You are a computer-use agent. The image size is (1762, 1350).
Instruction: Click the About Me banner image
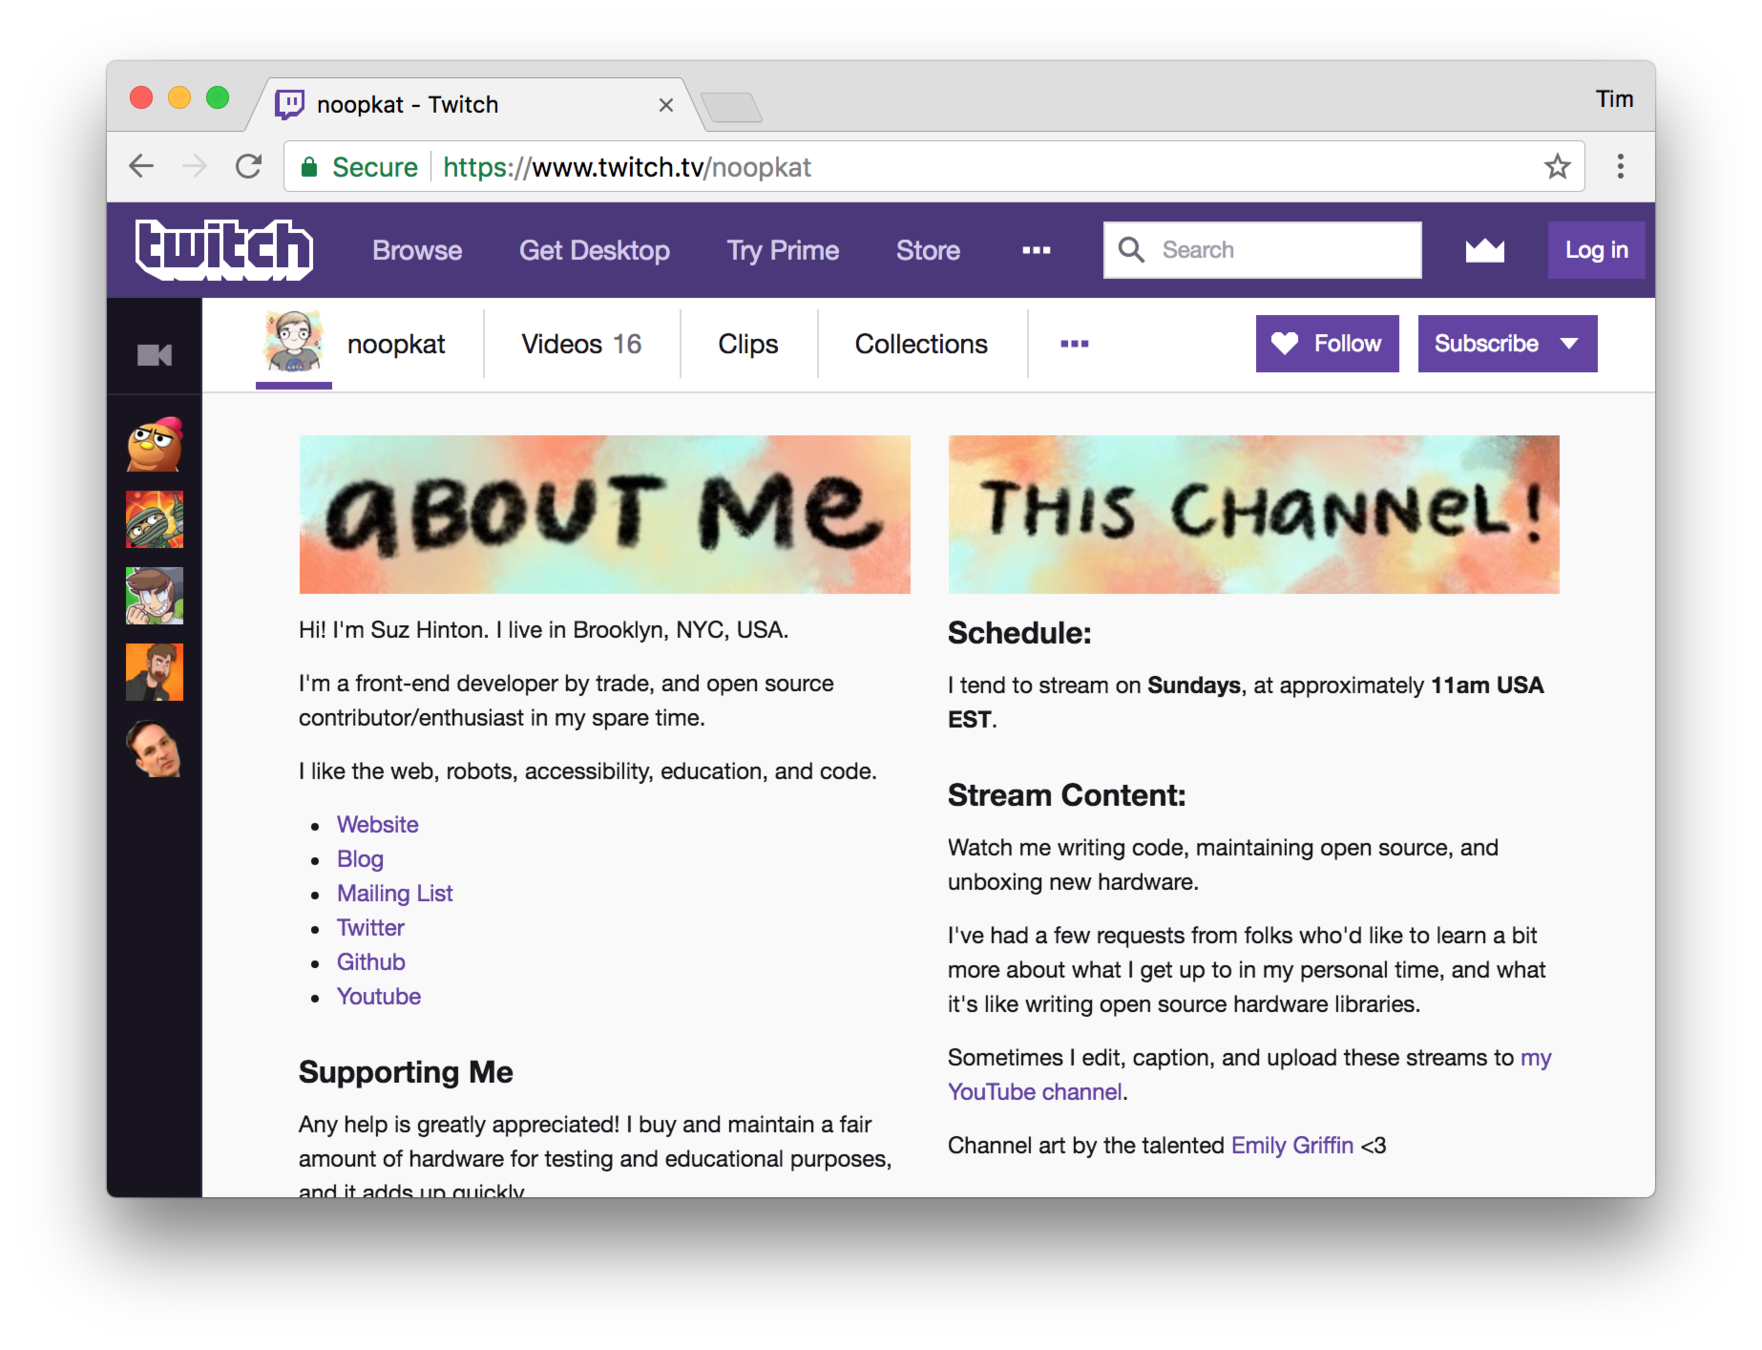pos(605,514)
